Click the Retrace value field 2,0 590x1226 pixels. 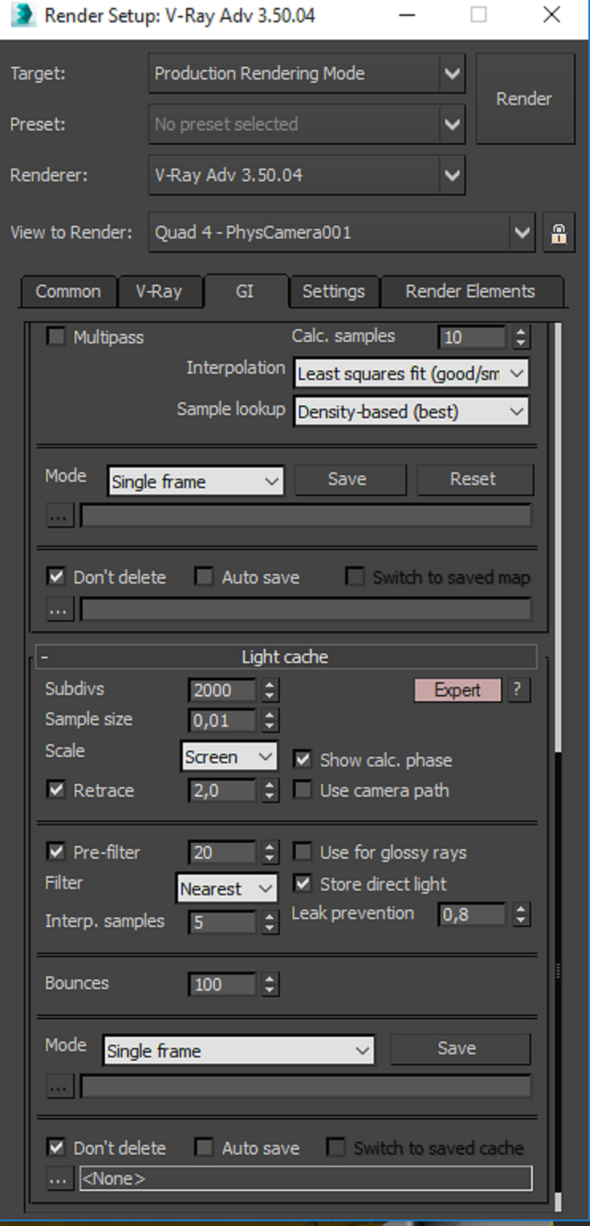[224, 791]
